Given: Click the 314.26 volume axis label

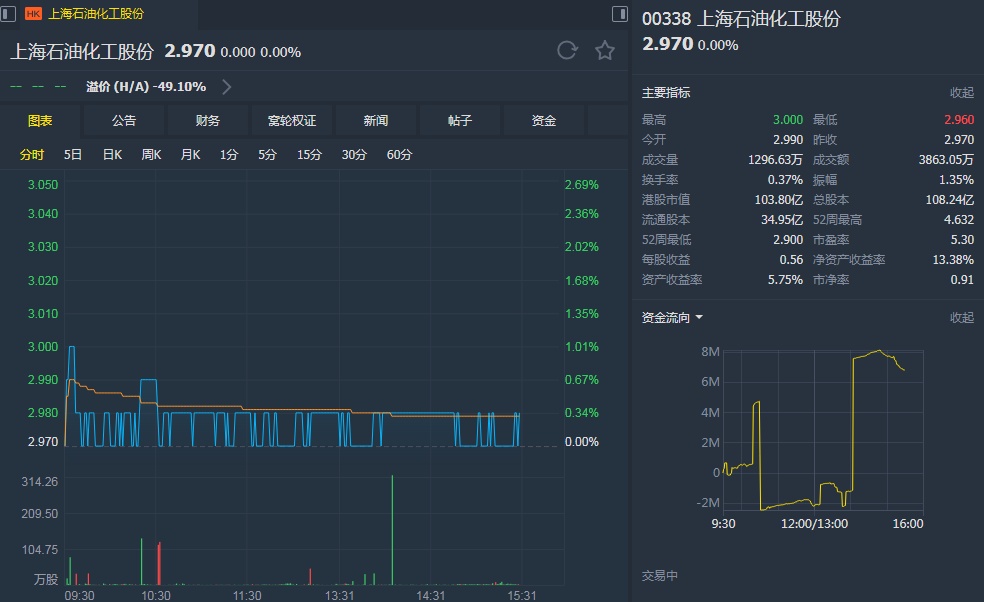Looking at the screenshot, I should [x=40, y=481].
